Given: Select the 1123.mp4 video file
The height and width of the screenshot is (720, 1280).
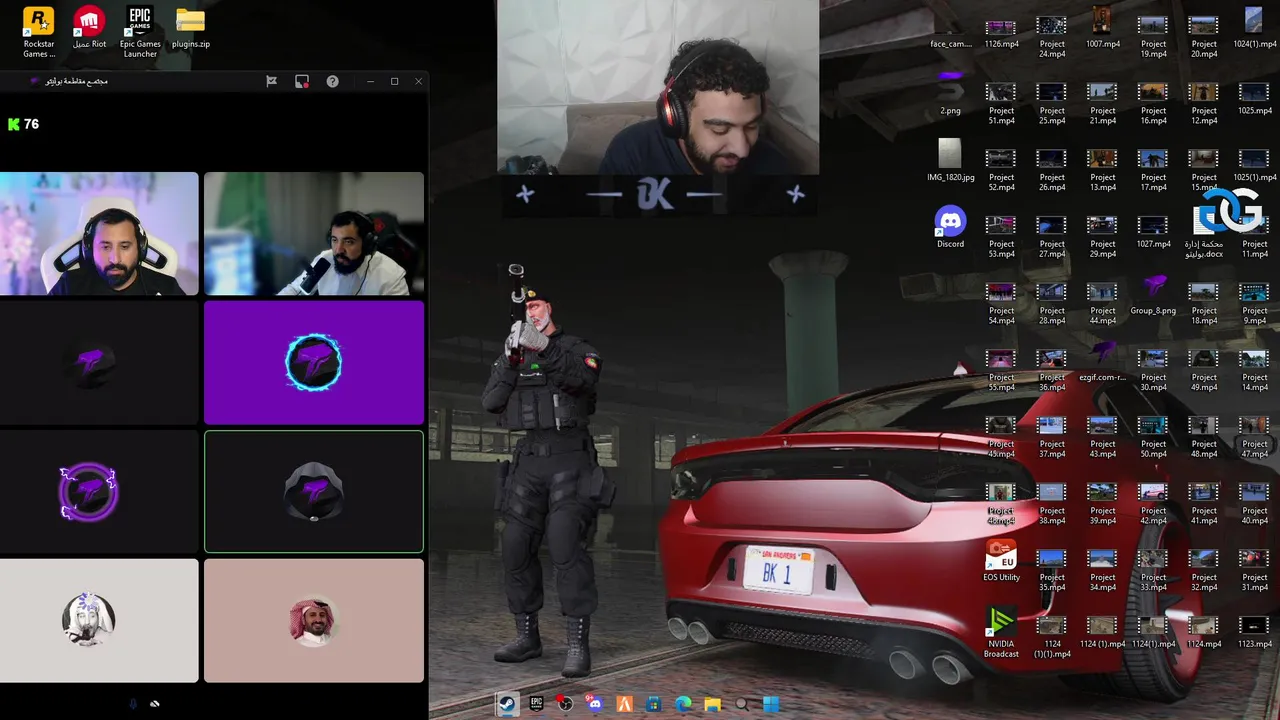Looking at the screenshot, I should (x=1254, y=633).
